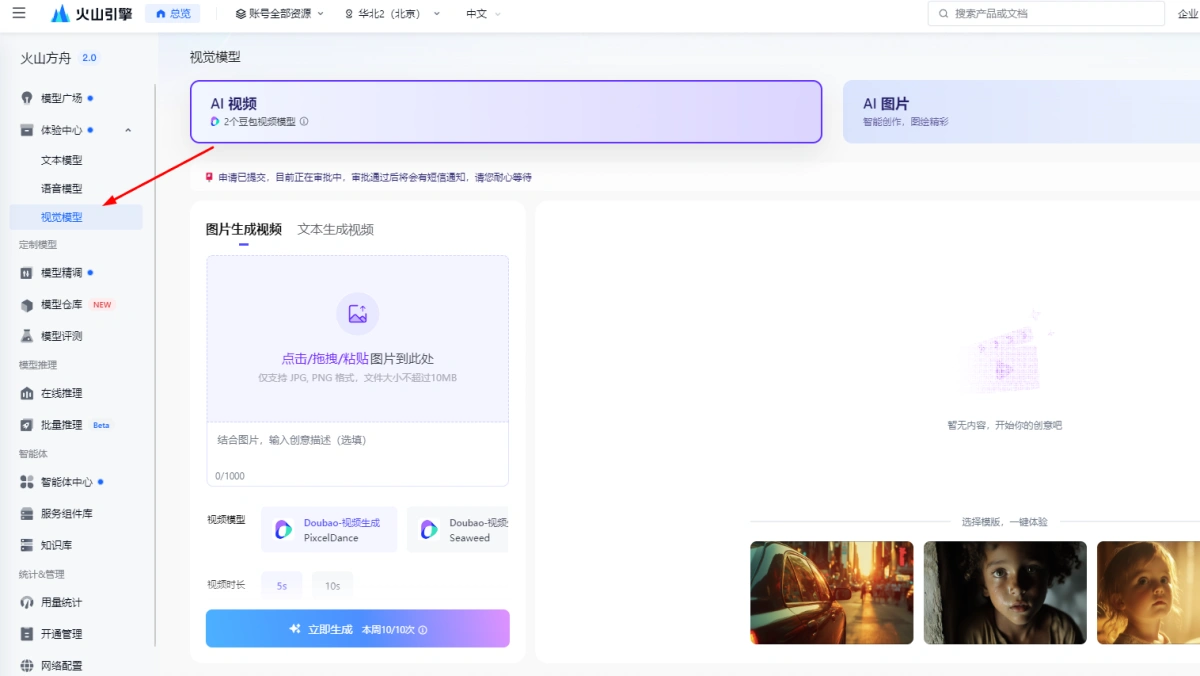1200x676 pixels.
Task: Click the approval notice flag icon
Action: (x=209, y=177)
